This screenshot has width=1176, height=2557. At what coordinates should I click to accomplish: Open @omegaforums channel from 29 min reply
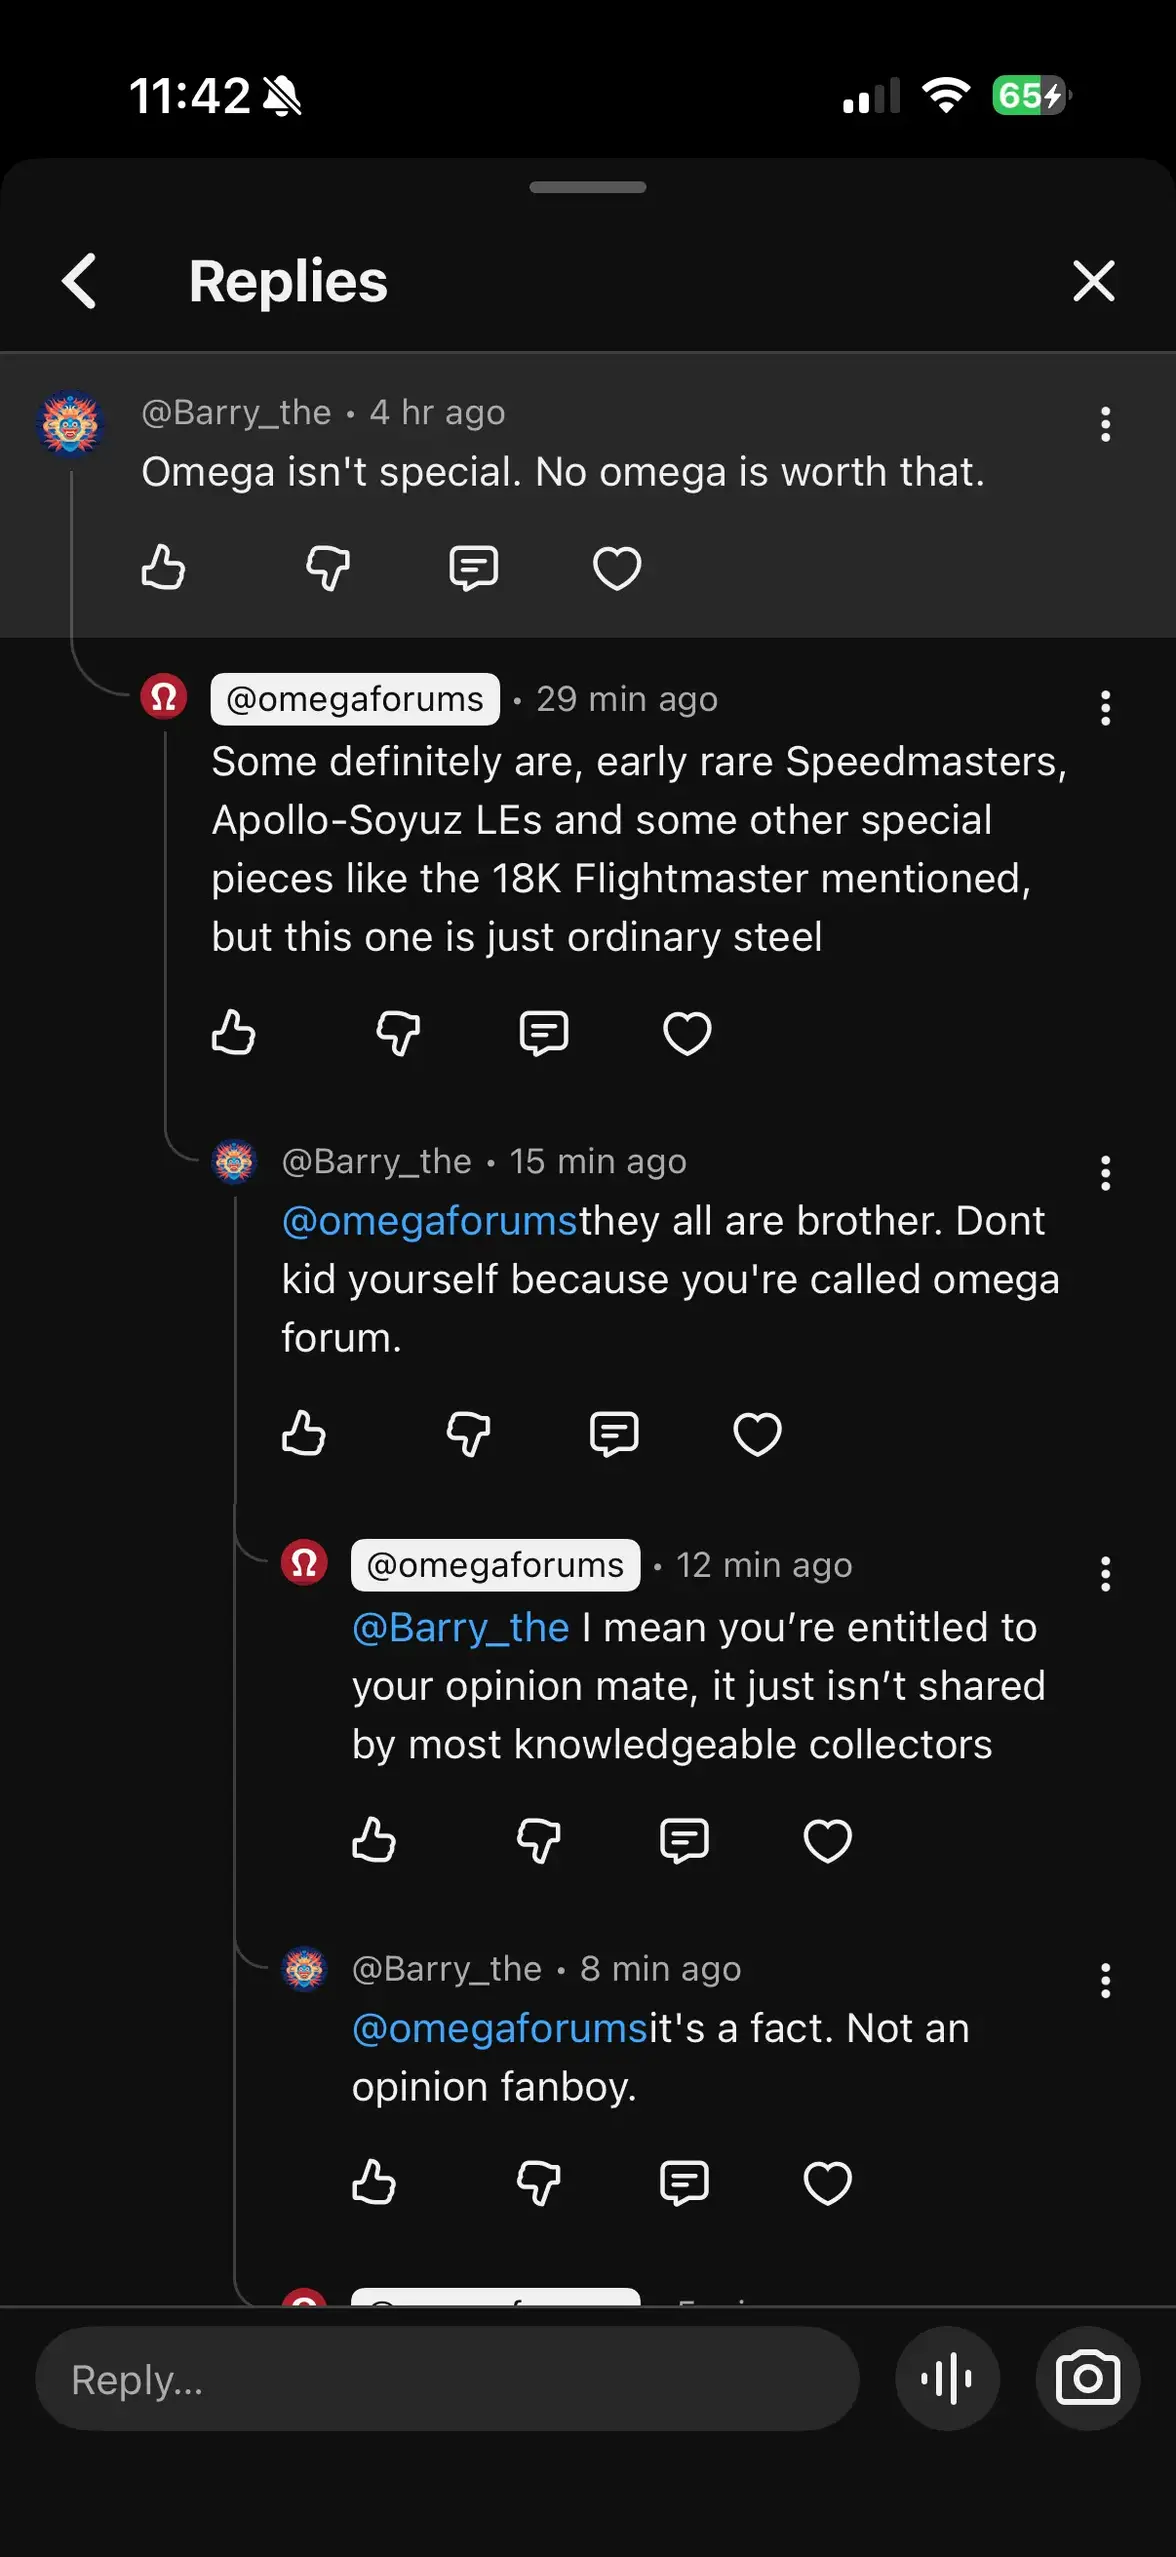click(x=355, y=699)
